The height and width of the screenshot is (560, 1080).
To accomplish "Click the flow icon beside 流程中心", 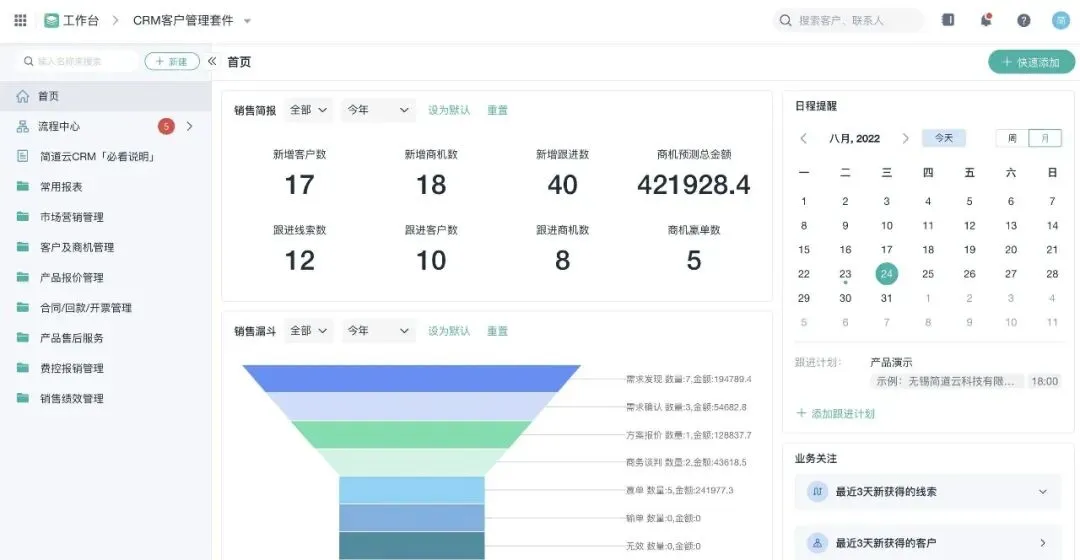I will click(x=23, y=127).
